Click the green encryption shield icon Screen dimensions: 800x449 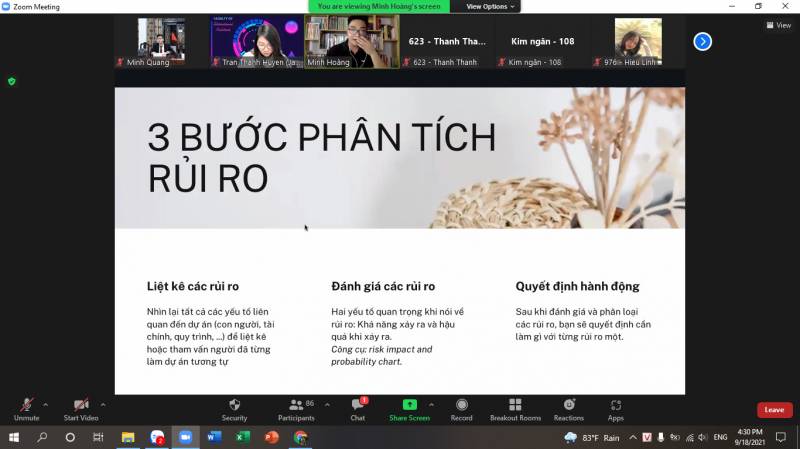12,81
